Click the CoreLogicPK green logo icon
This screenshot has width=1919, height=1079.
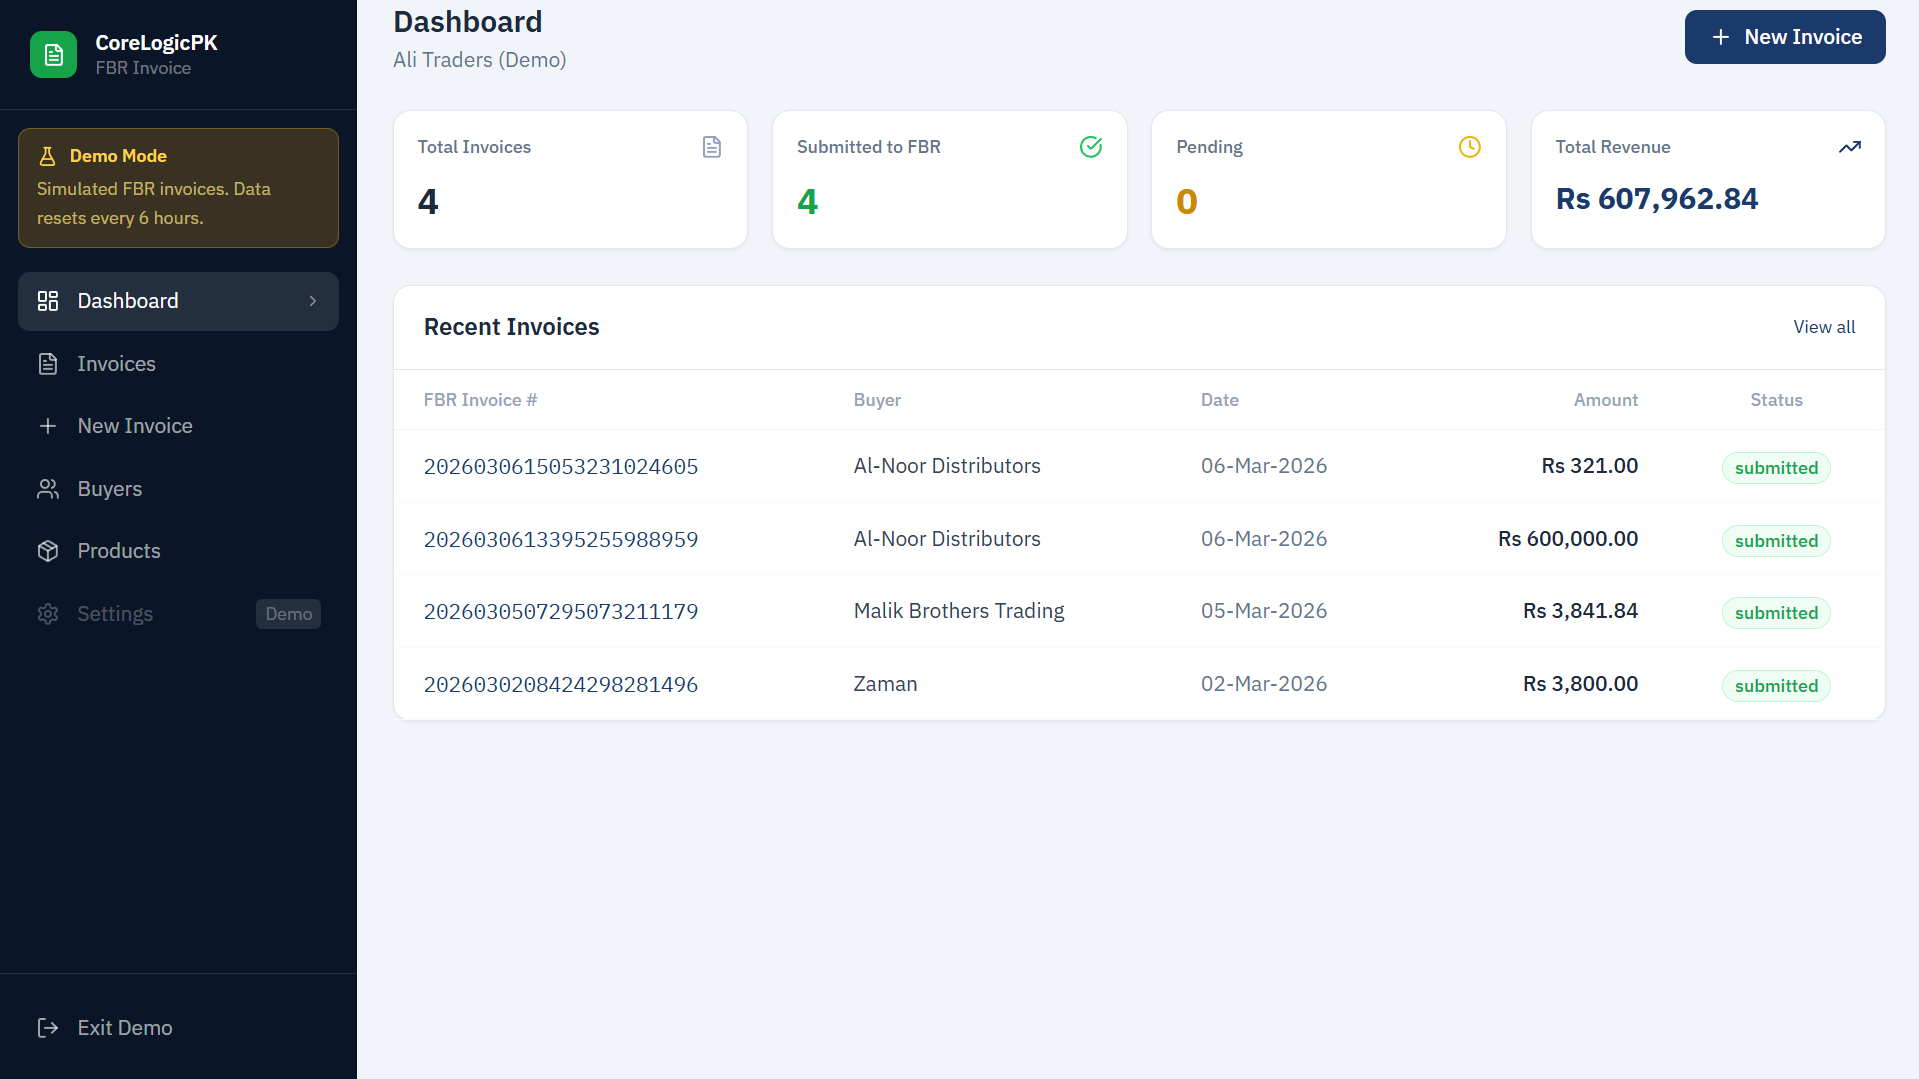click(x=54, y=54)
